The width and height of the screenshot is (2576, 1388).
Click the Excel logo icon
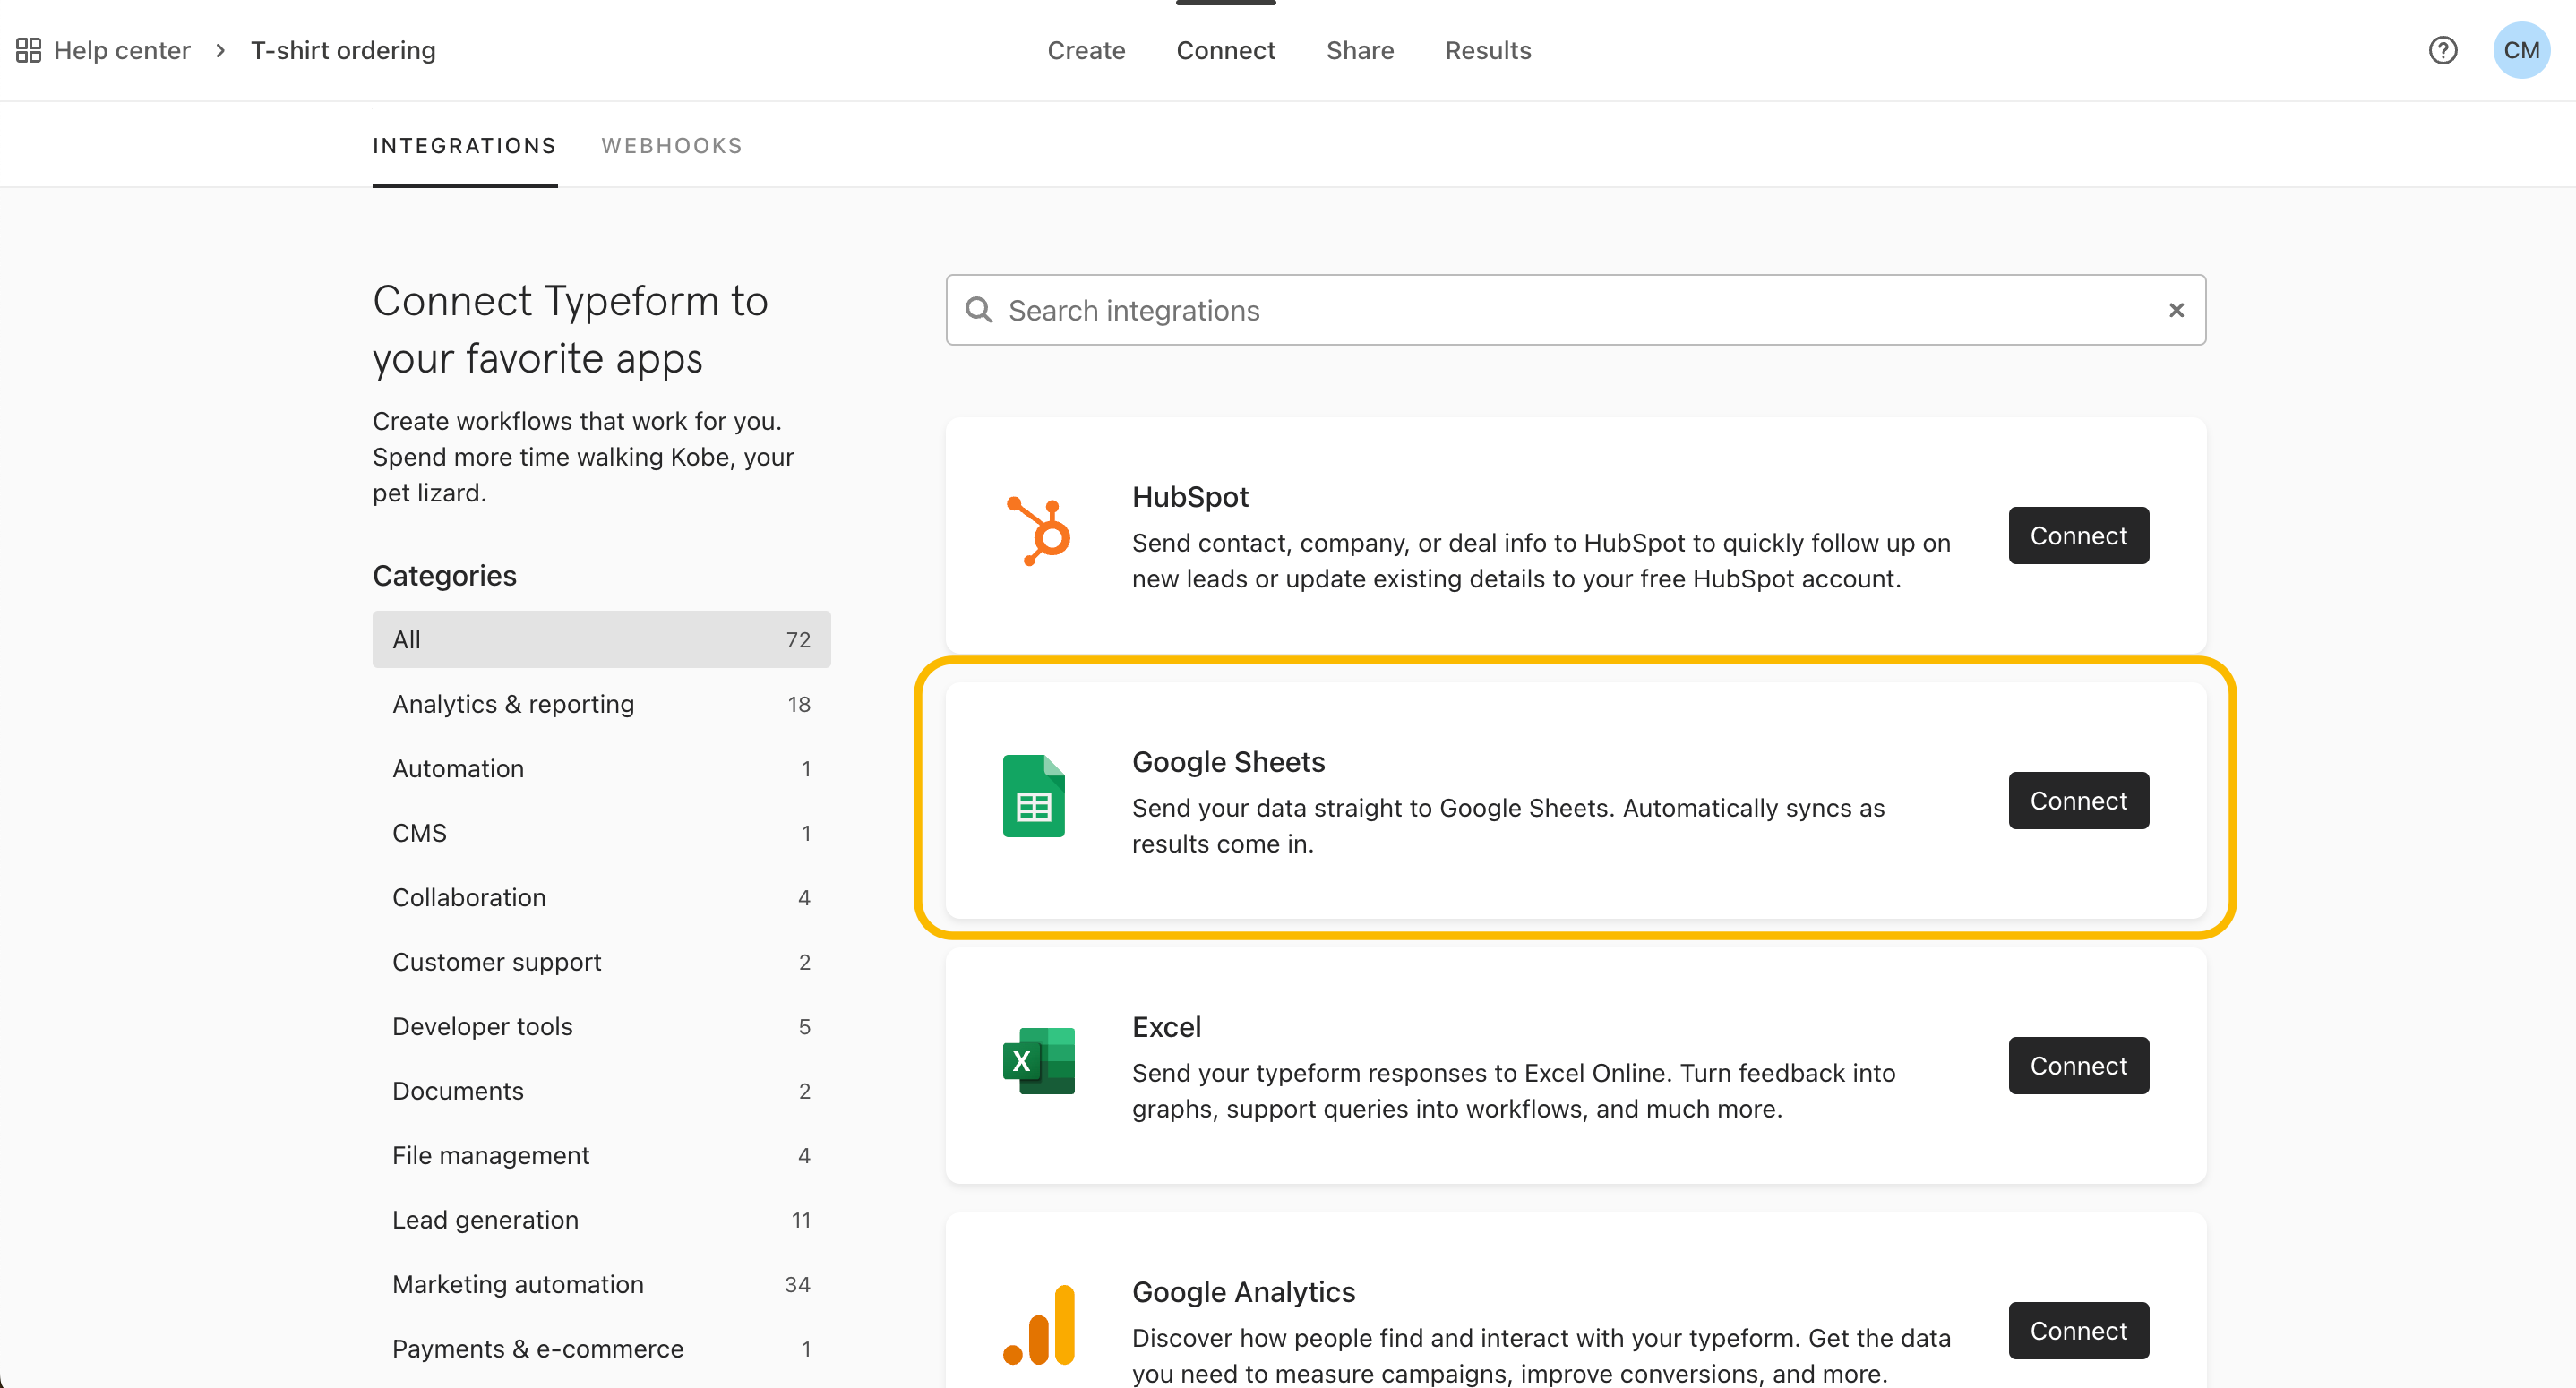click(x=1038, y=1061)
